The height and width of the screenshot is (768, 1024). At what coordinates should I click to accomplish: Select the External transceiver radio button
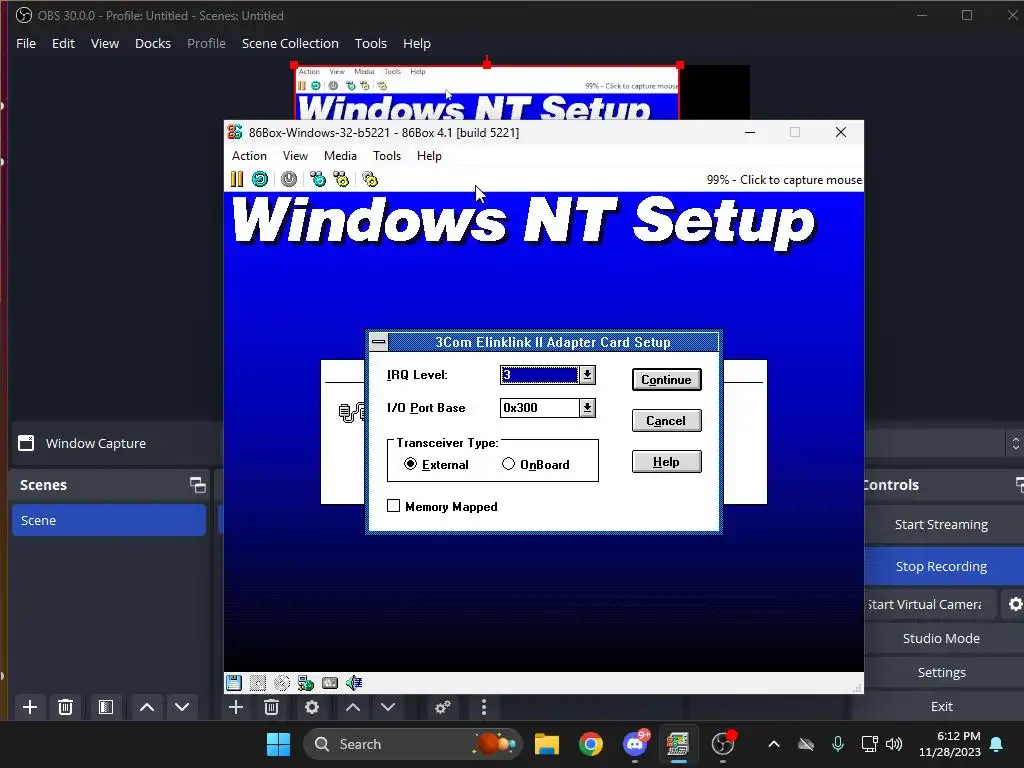(410, 464)
